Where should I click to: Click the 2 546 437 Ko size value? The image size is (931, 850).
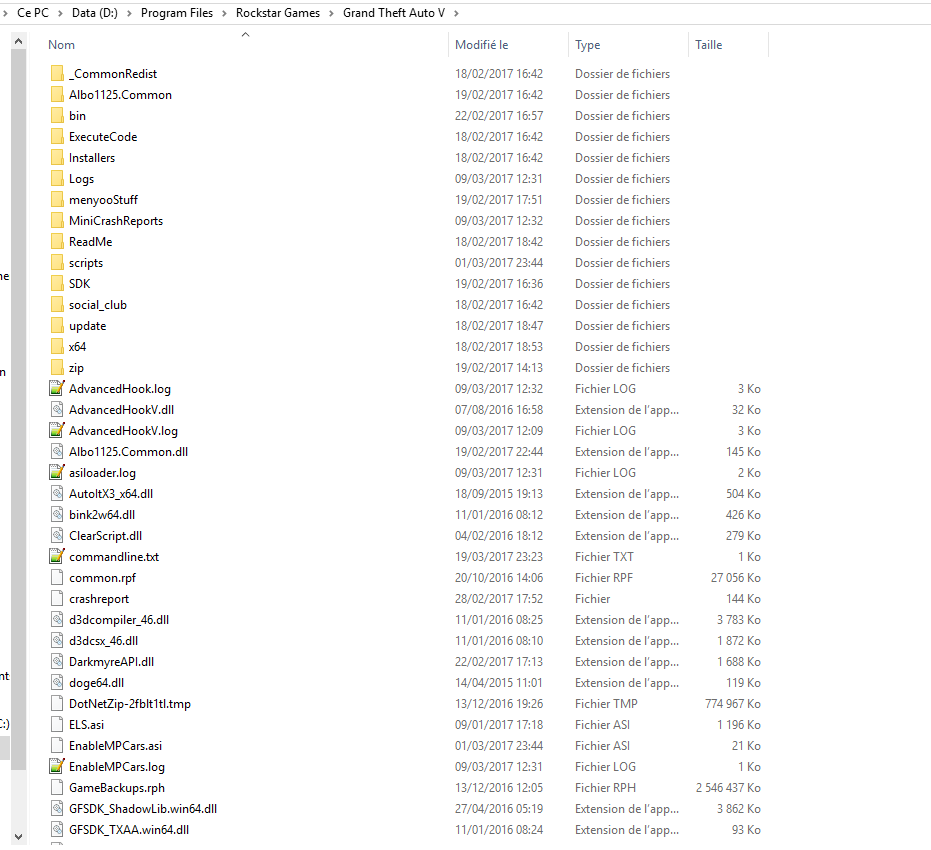coord(729,788)
